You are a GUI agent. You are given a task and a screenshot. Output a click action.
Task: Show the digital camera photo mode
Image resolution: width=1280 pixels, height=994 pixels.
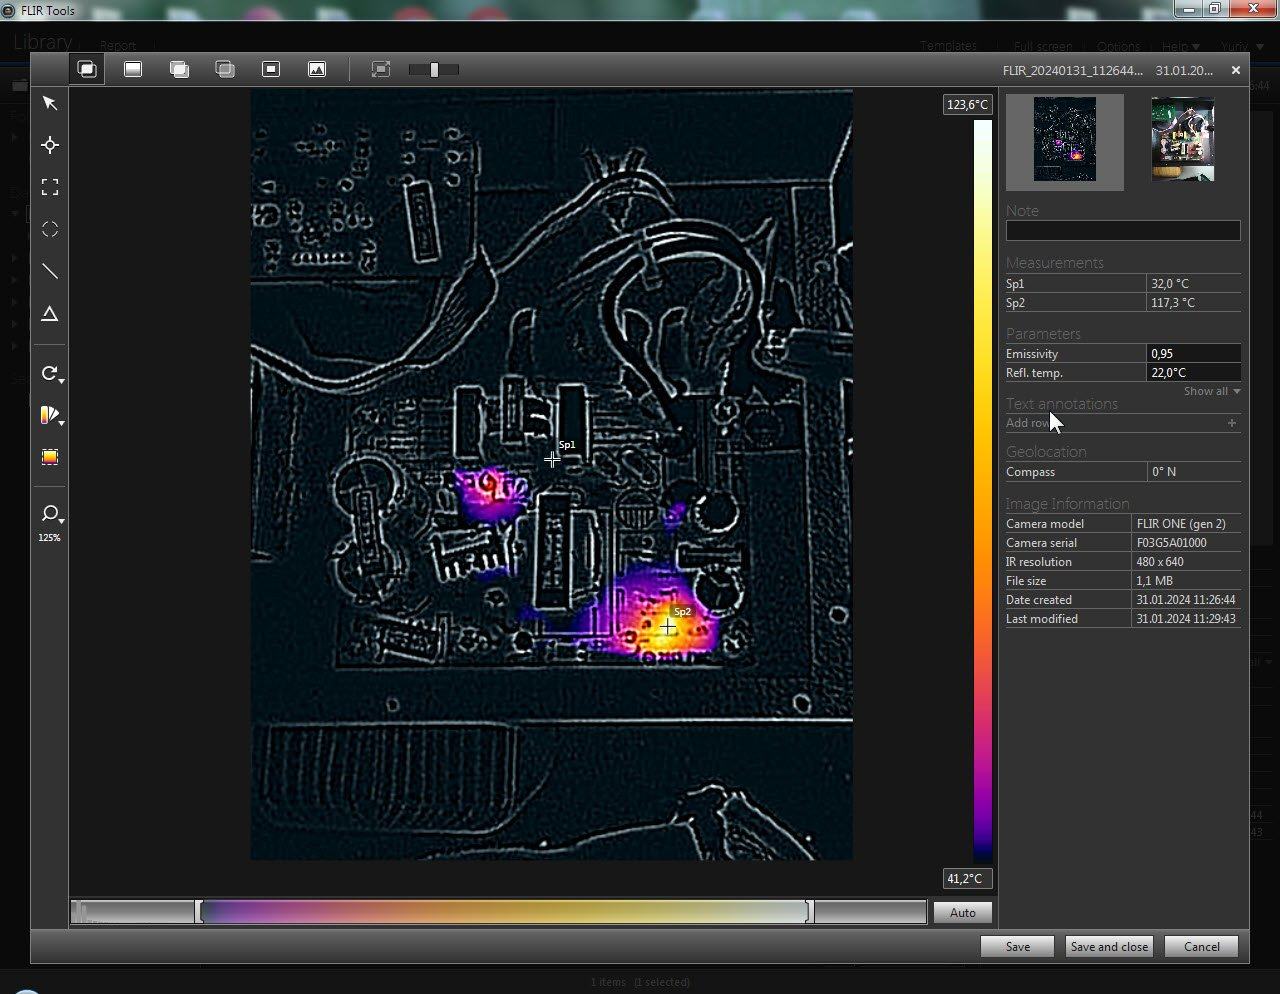tap(317, 69)
